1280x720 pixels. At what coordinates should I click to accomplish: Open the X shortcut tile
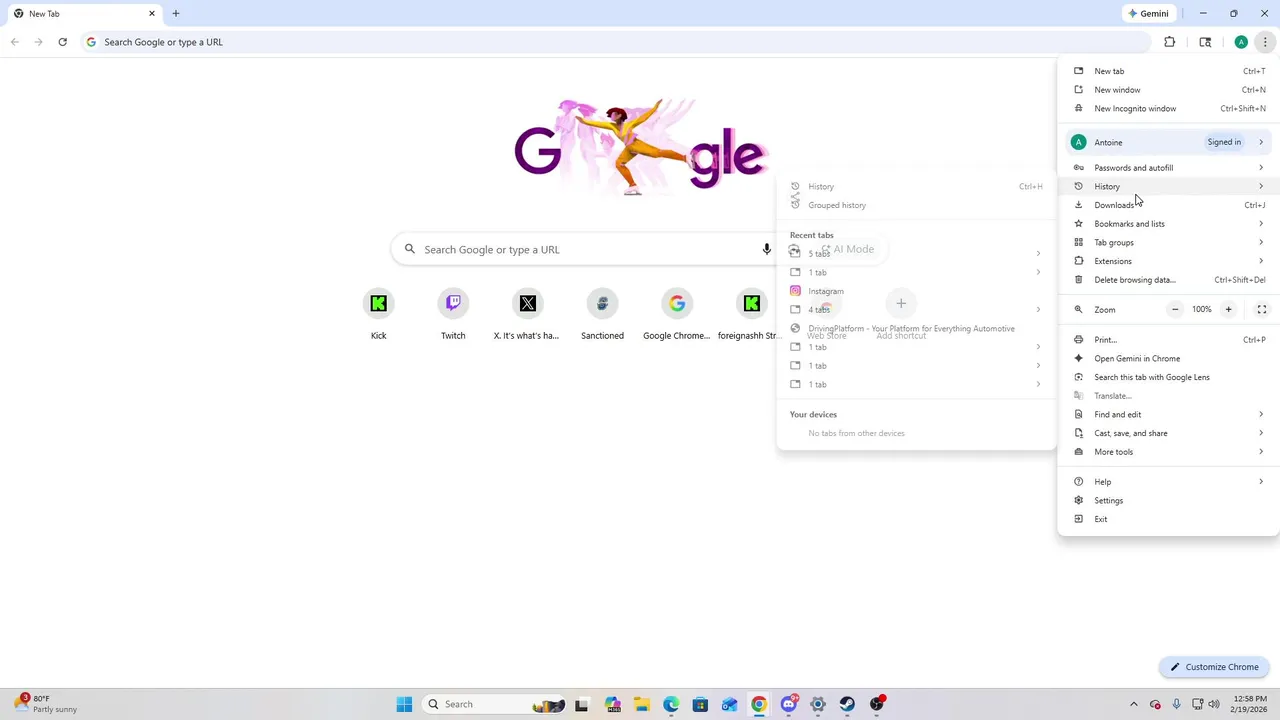click(x=527, y=314)
